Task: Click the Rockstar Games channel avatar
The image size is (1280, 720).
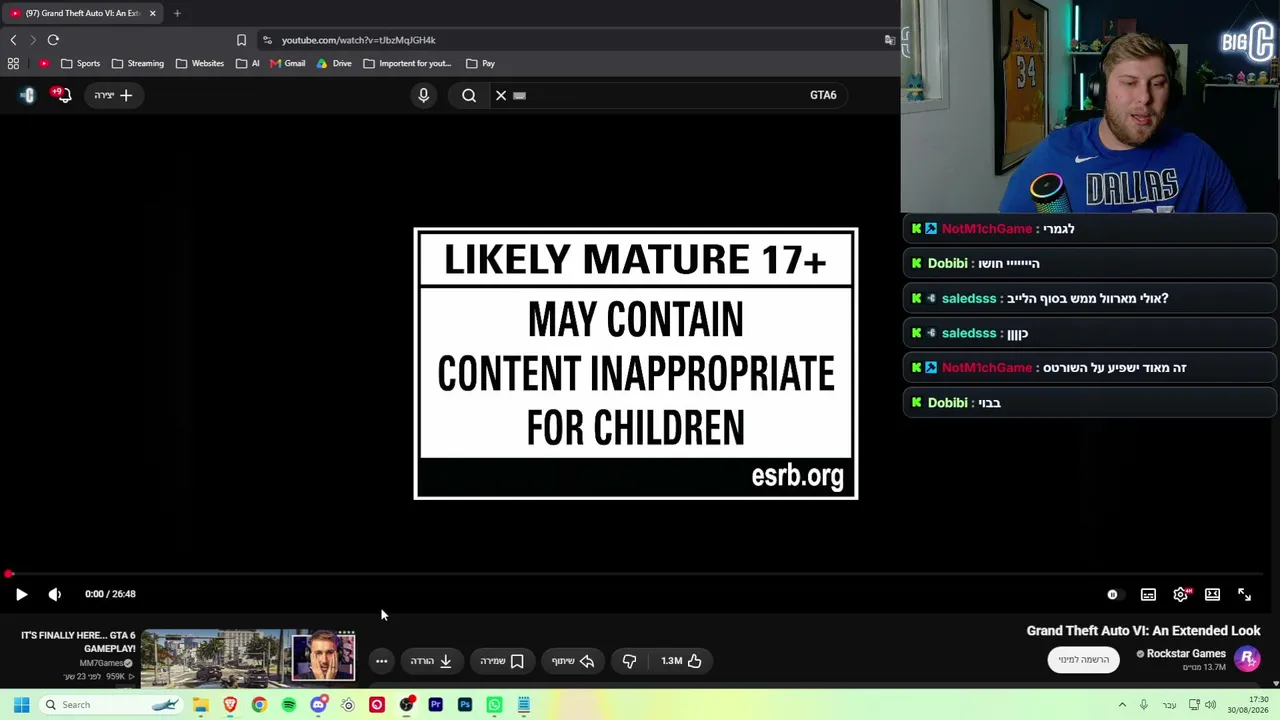Action: (x=1247, y=658)
